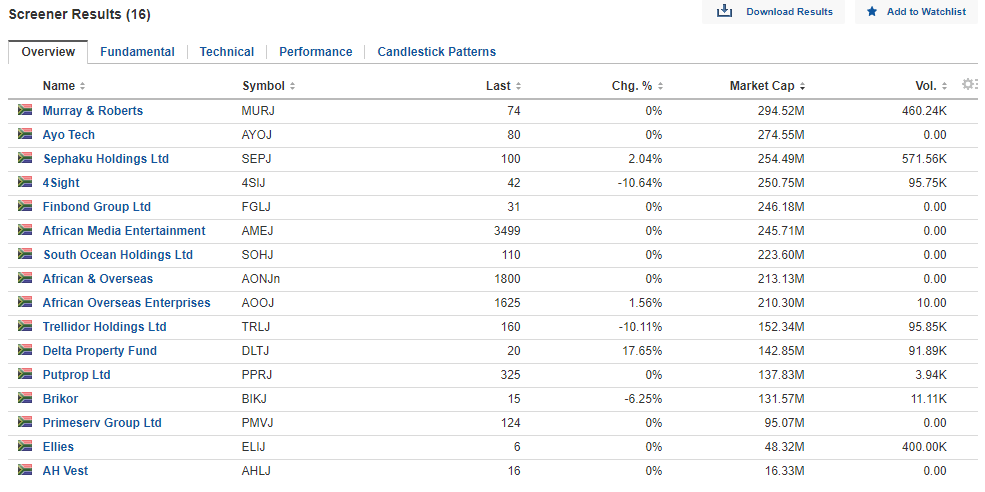Image resolution: width=985 pixels, height=492 pixels.
Task: Click the flag icon next to 4Sight
Action: (x=25, y=182)
